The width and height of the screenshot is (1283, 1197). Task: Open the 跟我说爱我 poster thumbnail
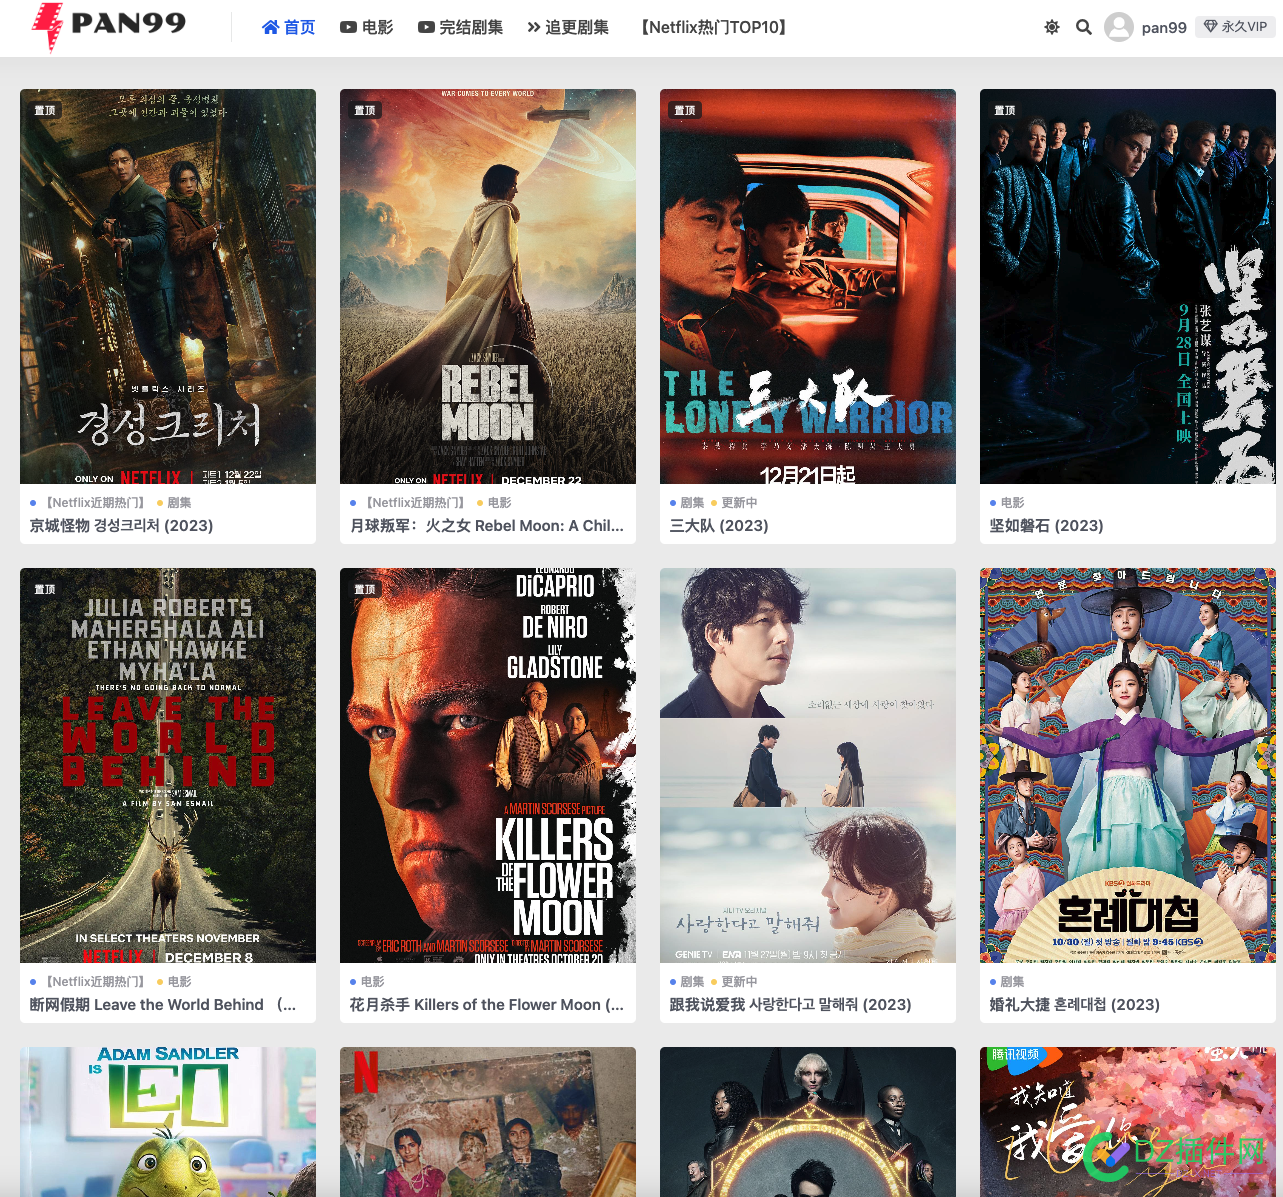pyautogui.click(x=808, y=765)
